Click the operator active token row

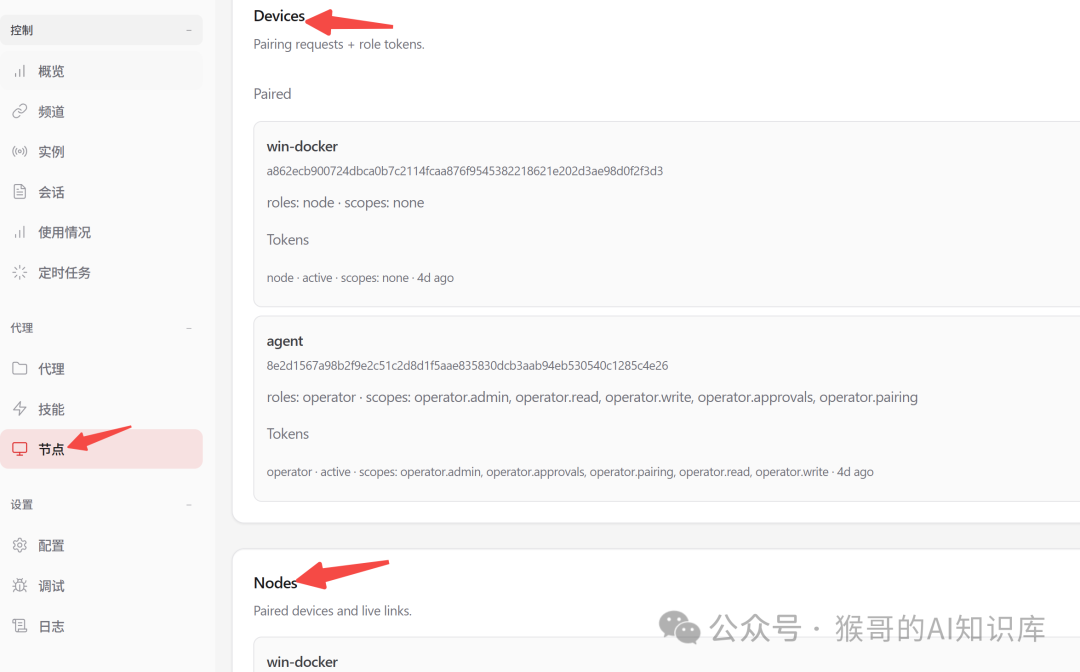click(570, 472)
